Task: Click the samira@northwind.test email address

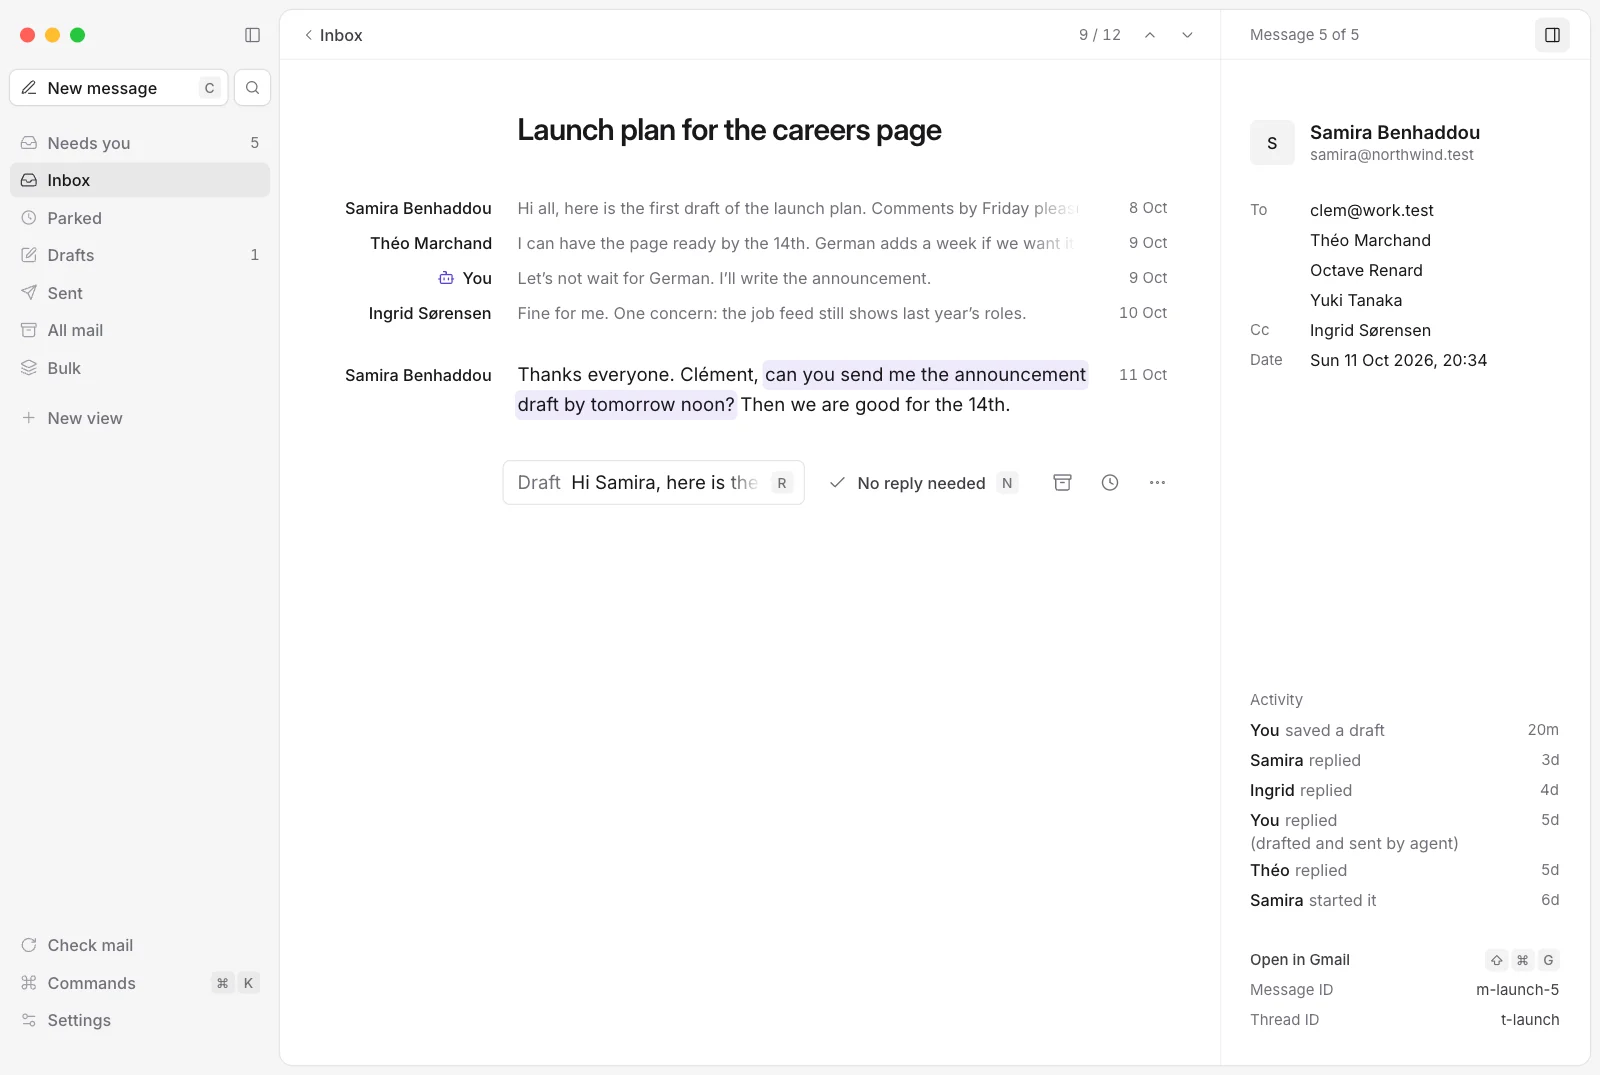Action: [x=1392, y=155]
